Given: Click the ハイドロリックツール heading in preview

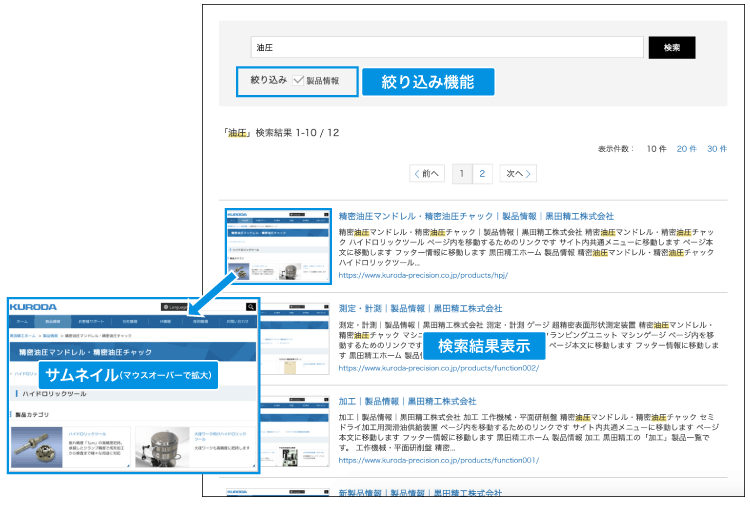Looking at the screenshot, I should [x=54, y=394].
